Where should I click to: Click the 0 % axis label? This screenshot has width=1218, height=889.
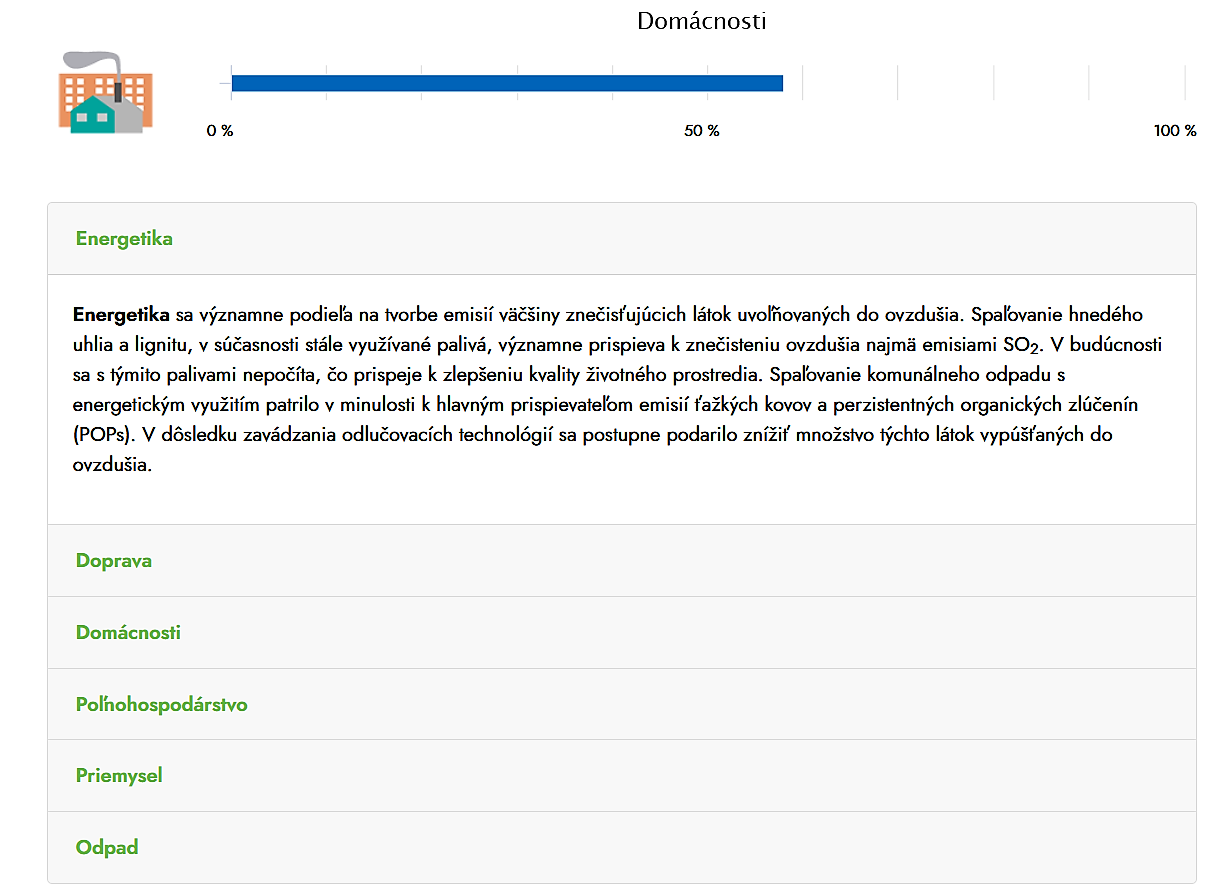coord(220,131)
